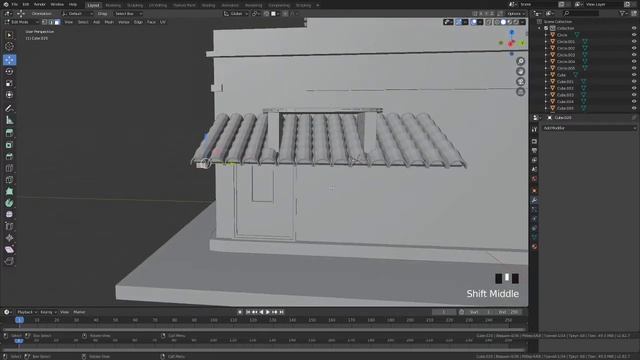The image size is (640, 360).
Task: Open the Options dropdown in viewport
Action: [515, 13]
